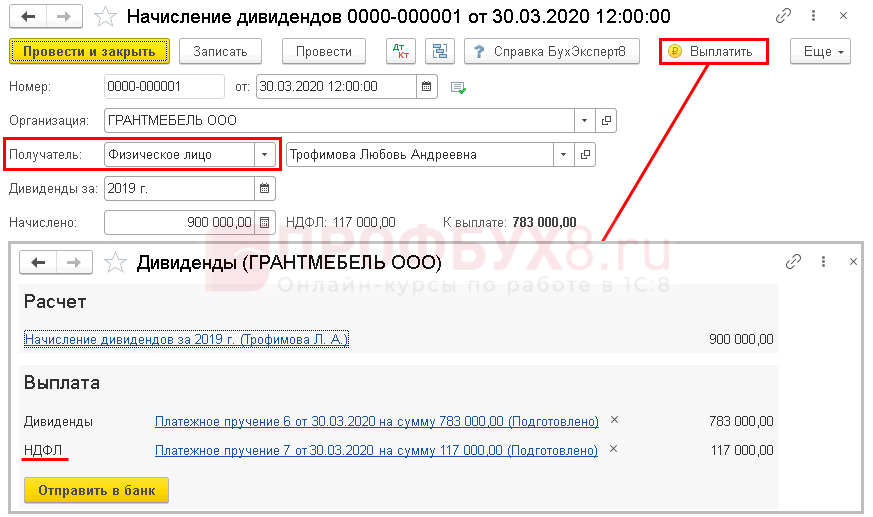Go back using the top window's back arrow
Screen dimensions: 873x517
[x=28, y=17]
